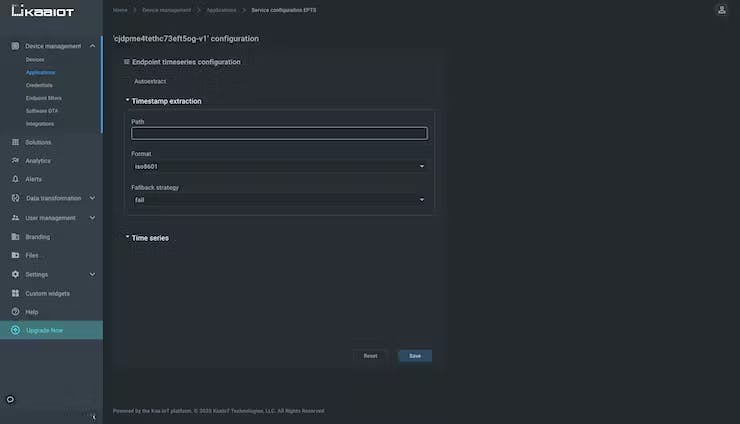Click the Reset button
740x424 pixels.
[370, 356]
